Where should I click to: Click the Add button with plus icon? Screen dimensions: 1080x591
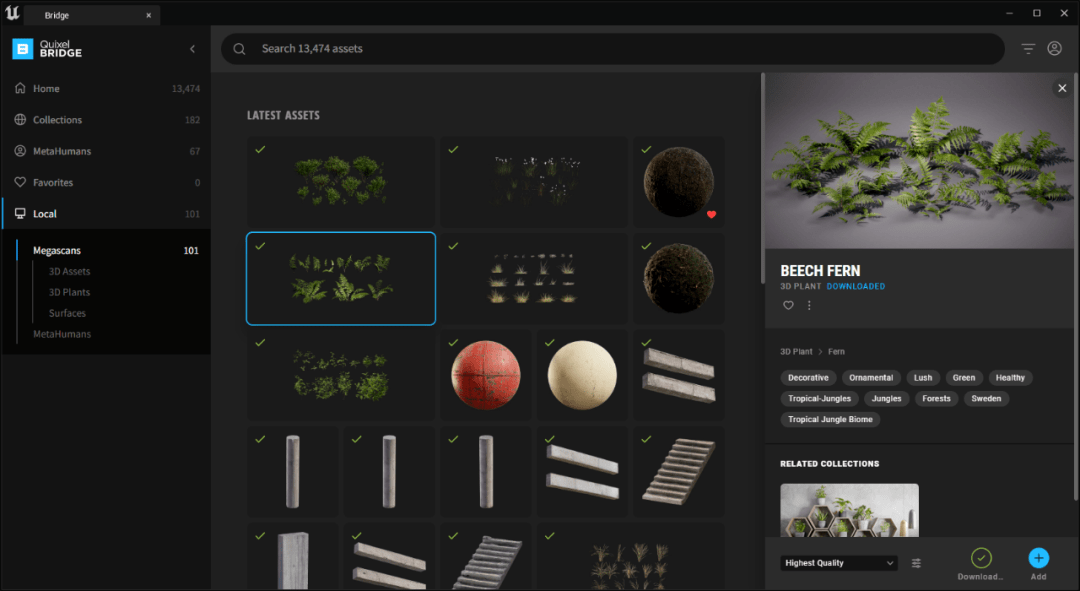tap(1038, 559)
